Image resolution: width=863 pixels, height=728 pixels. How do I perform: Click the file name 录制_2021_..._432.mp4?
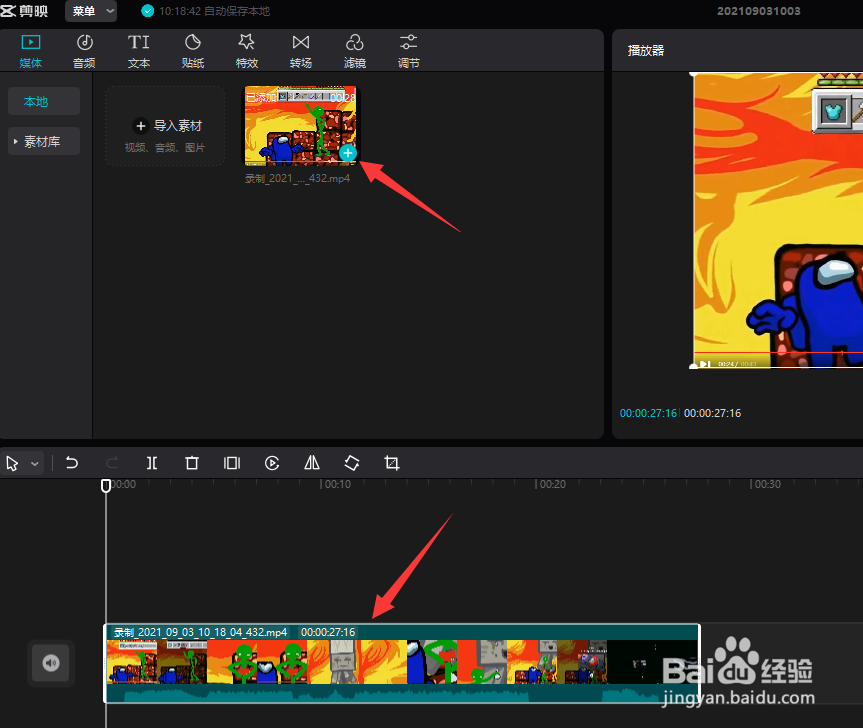point(297,178)
